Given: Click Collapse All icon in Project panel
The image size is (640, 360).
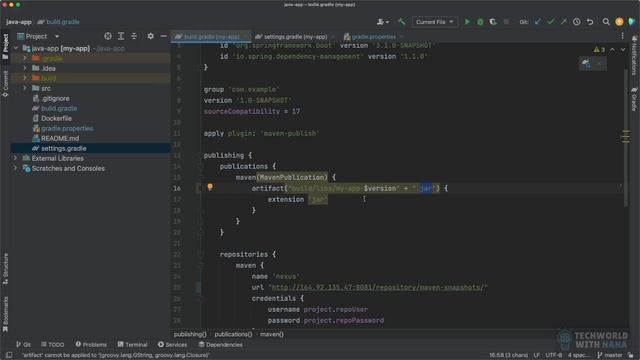Looking at the screenshot, I should (x=134, y=36).
